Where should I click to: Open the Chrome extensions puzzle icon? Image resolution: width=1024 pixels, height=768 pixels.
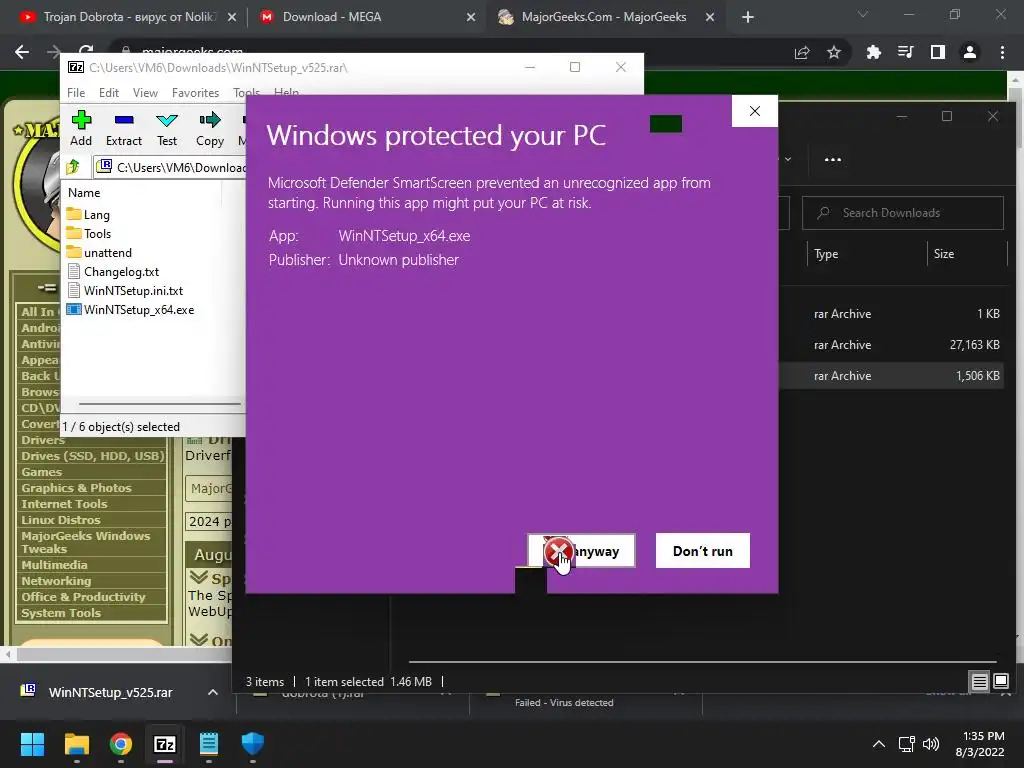click(x=873, y=52)
